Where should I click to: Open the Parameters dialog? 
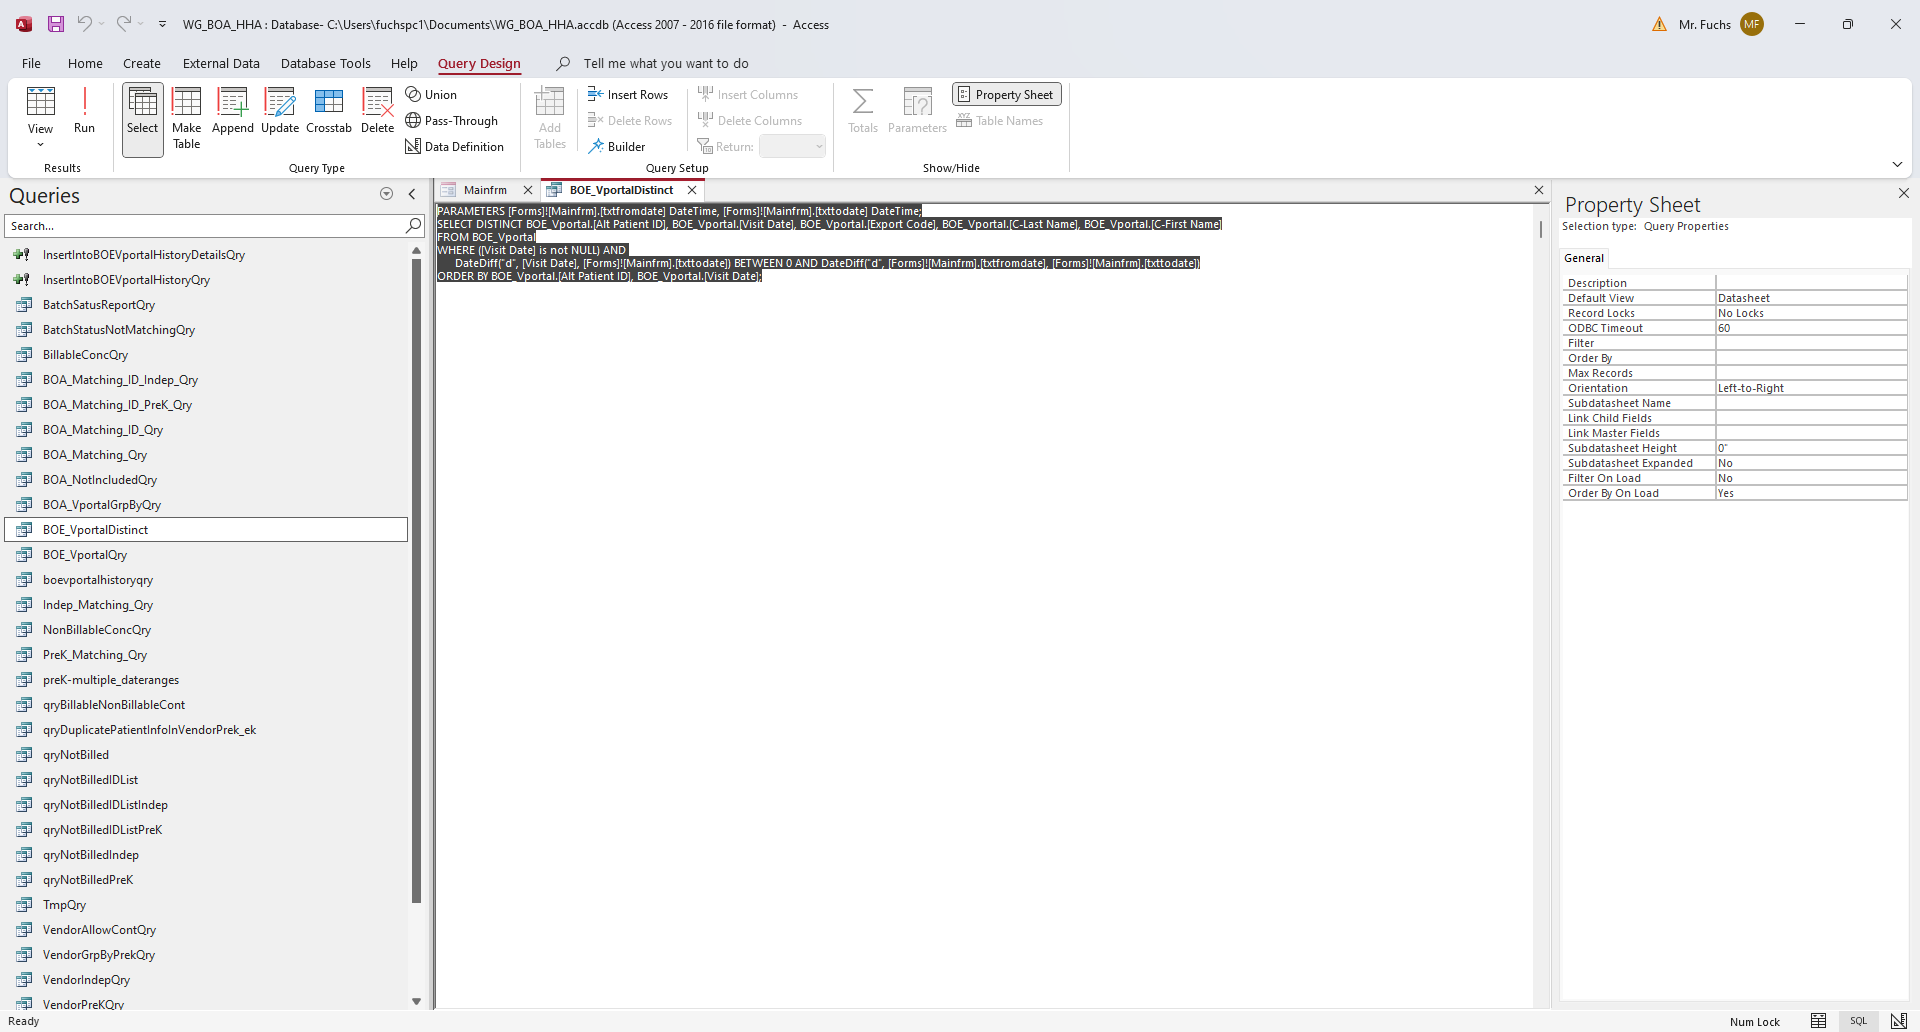point(917,110)
